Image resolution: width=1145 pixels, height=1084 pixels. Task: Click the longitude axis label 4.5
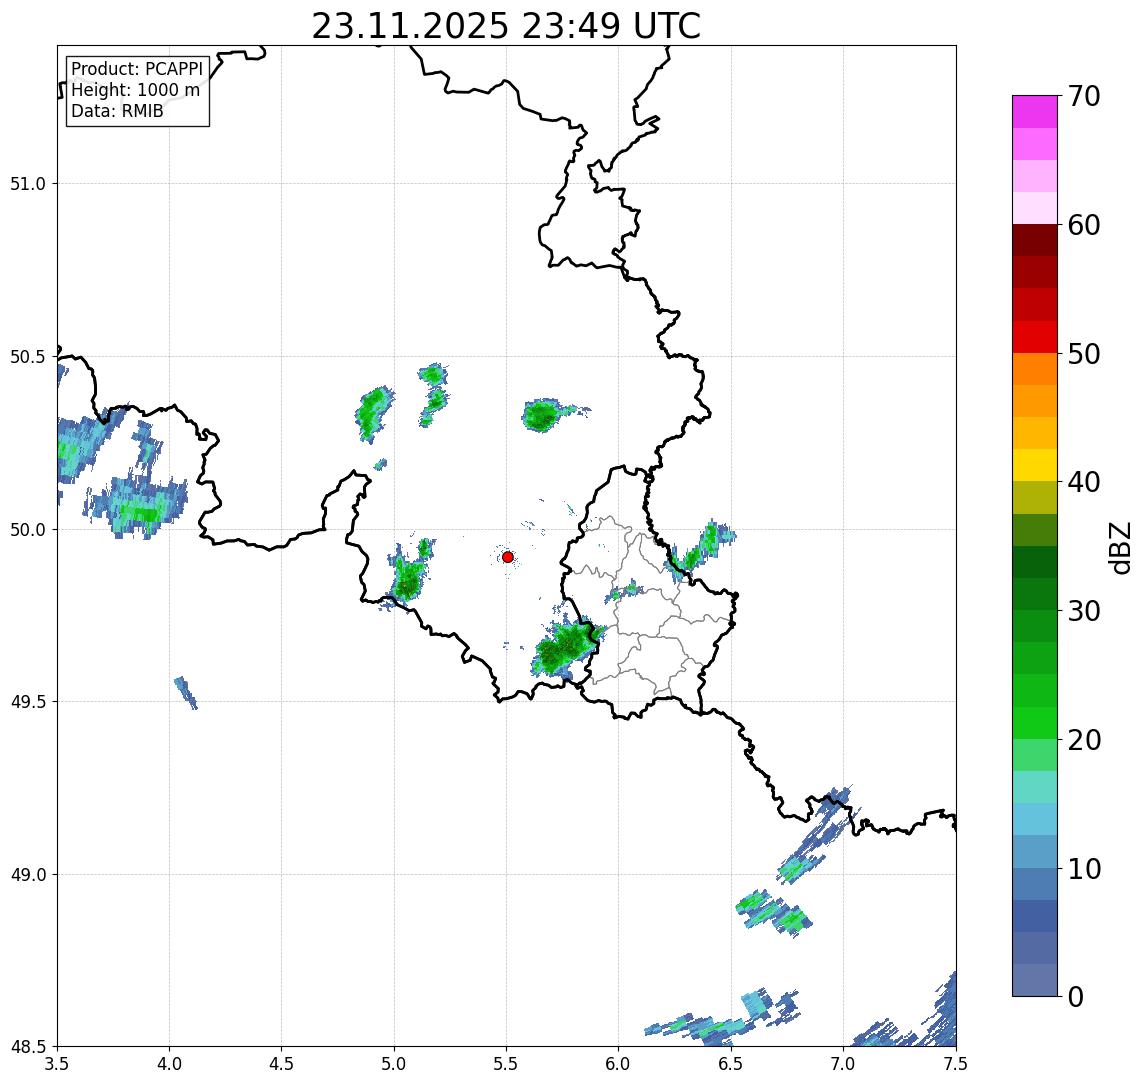point(282,1064)
